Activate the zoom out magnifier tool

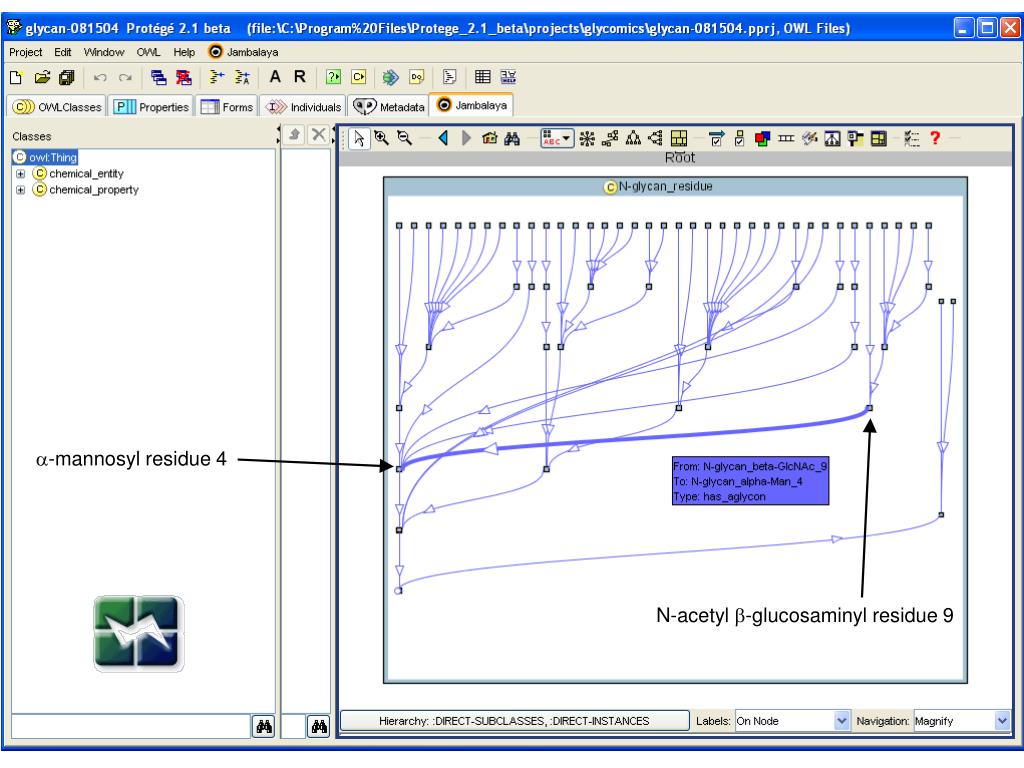[405, 138]
